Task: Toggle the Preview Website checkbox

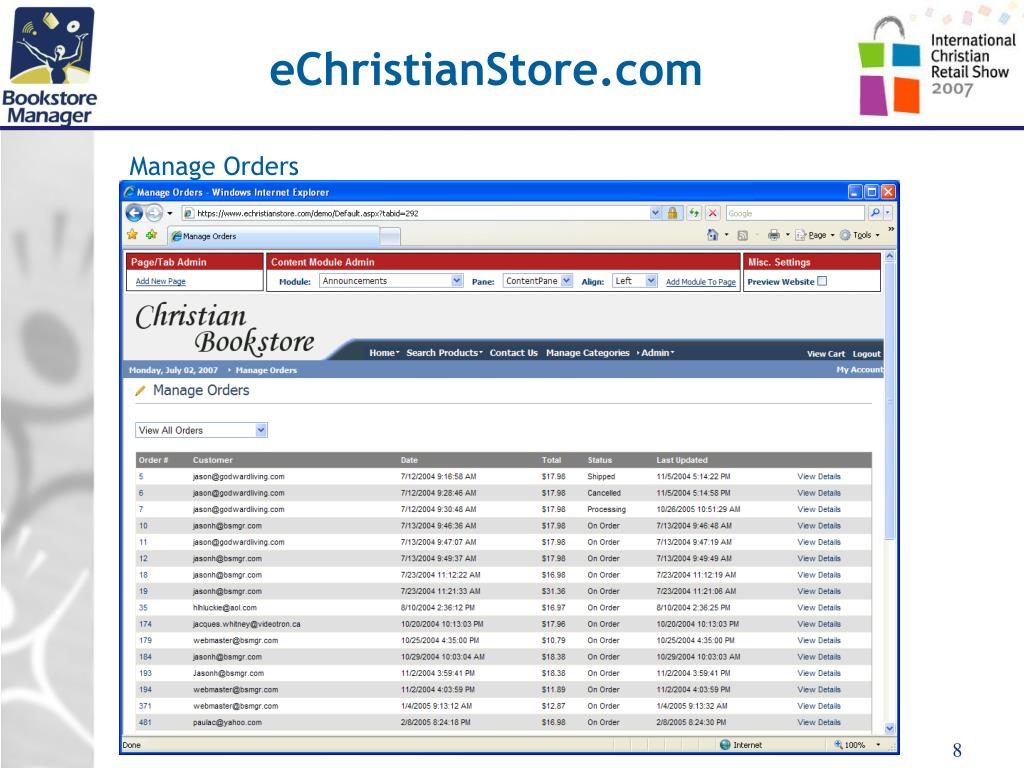Action: click(822, 281)
